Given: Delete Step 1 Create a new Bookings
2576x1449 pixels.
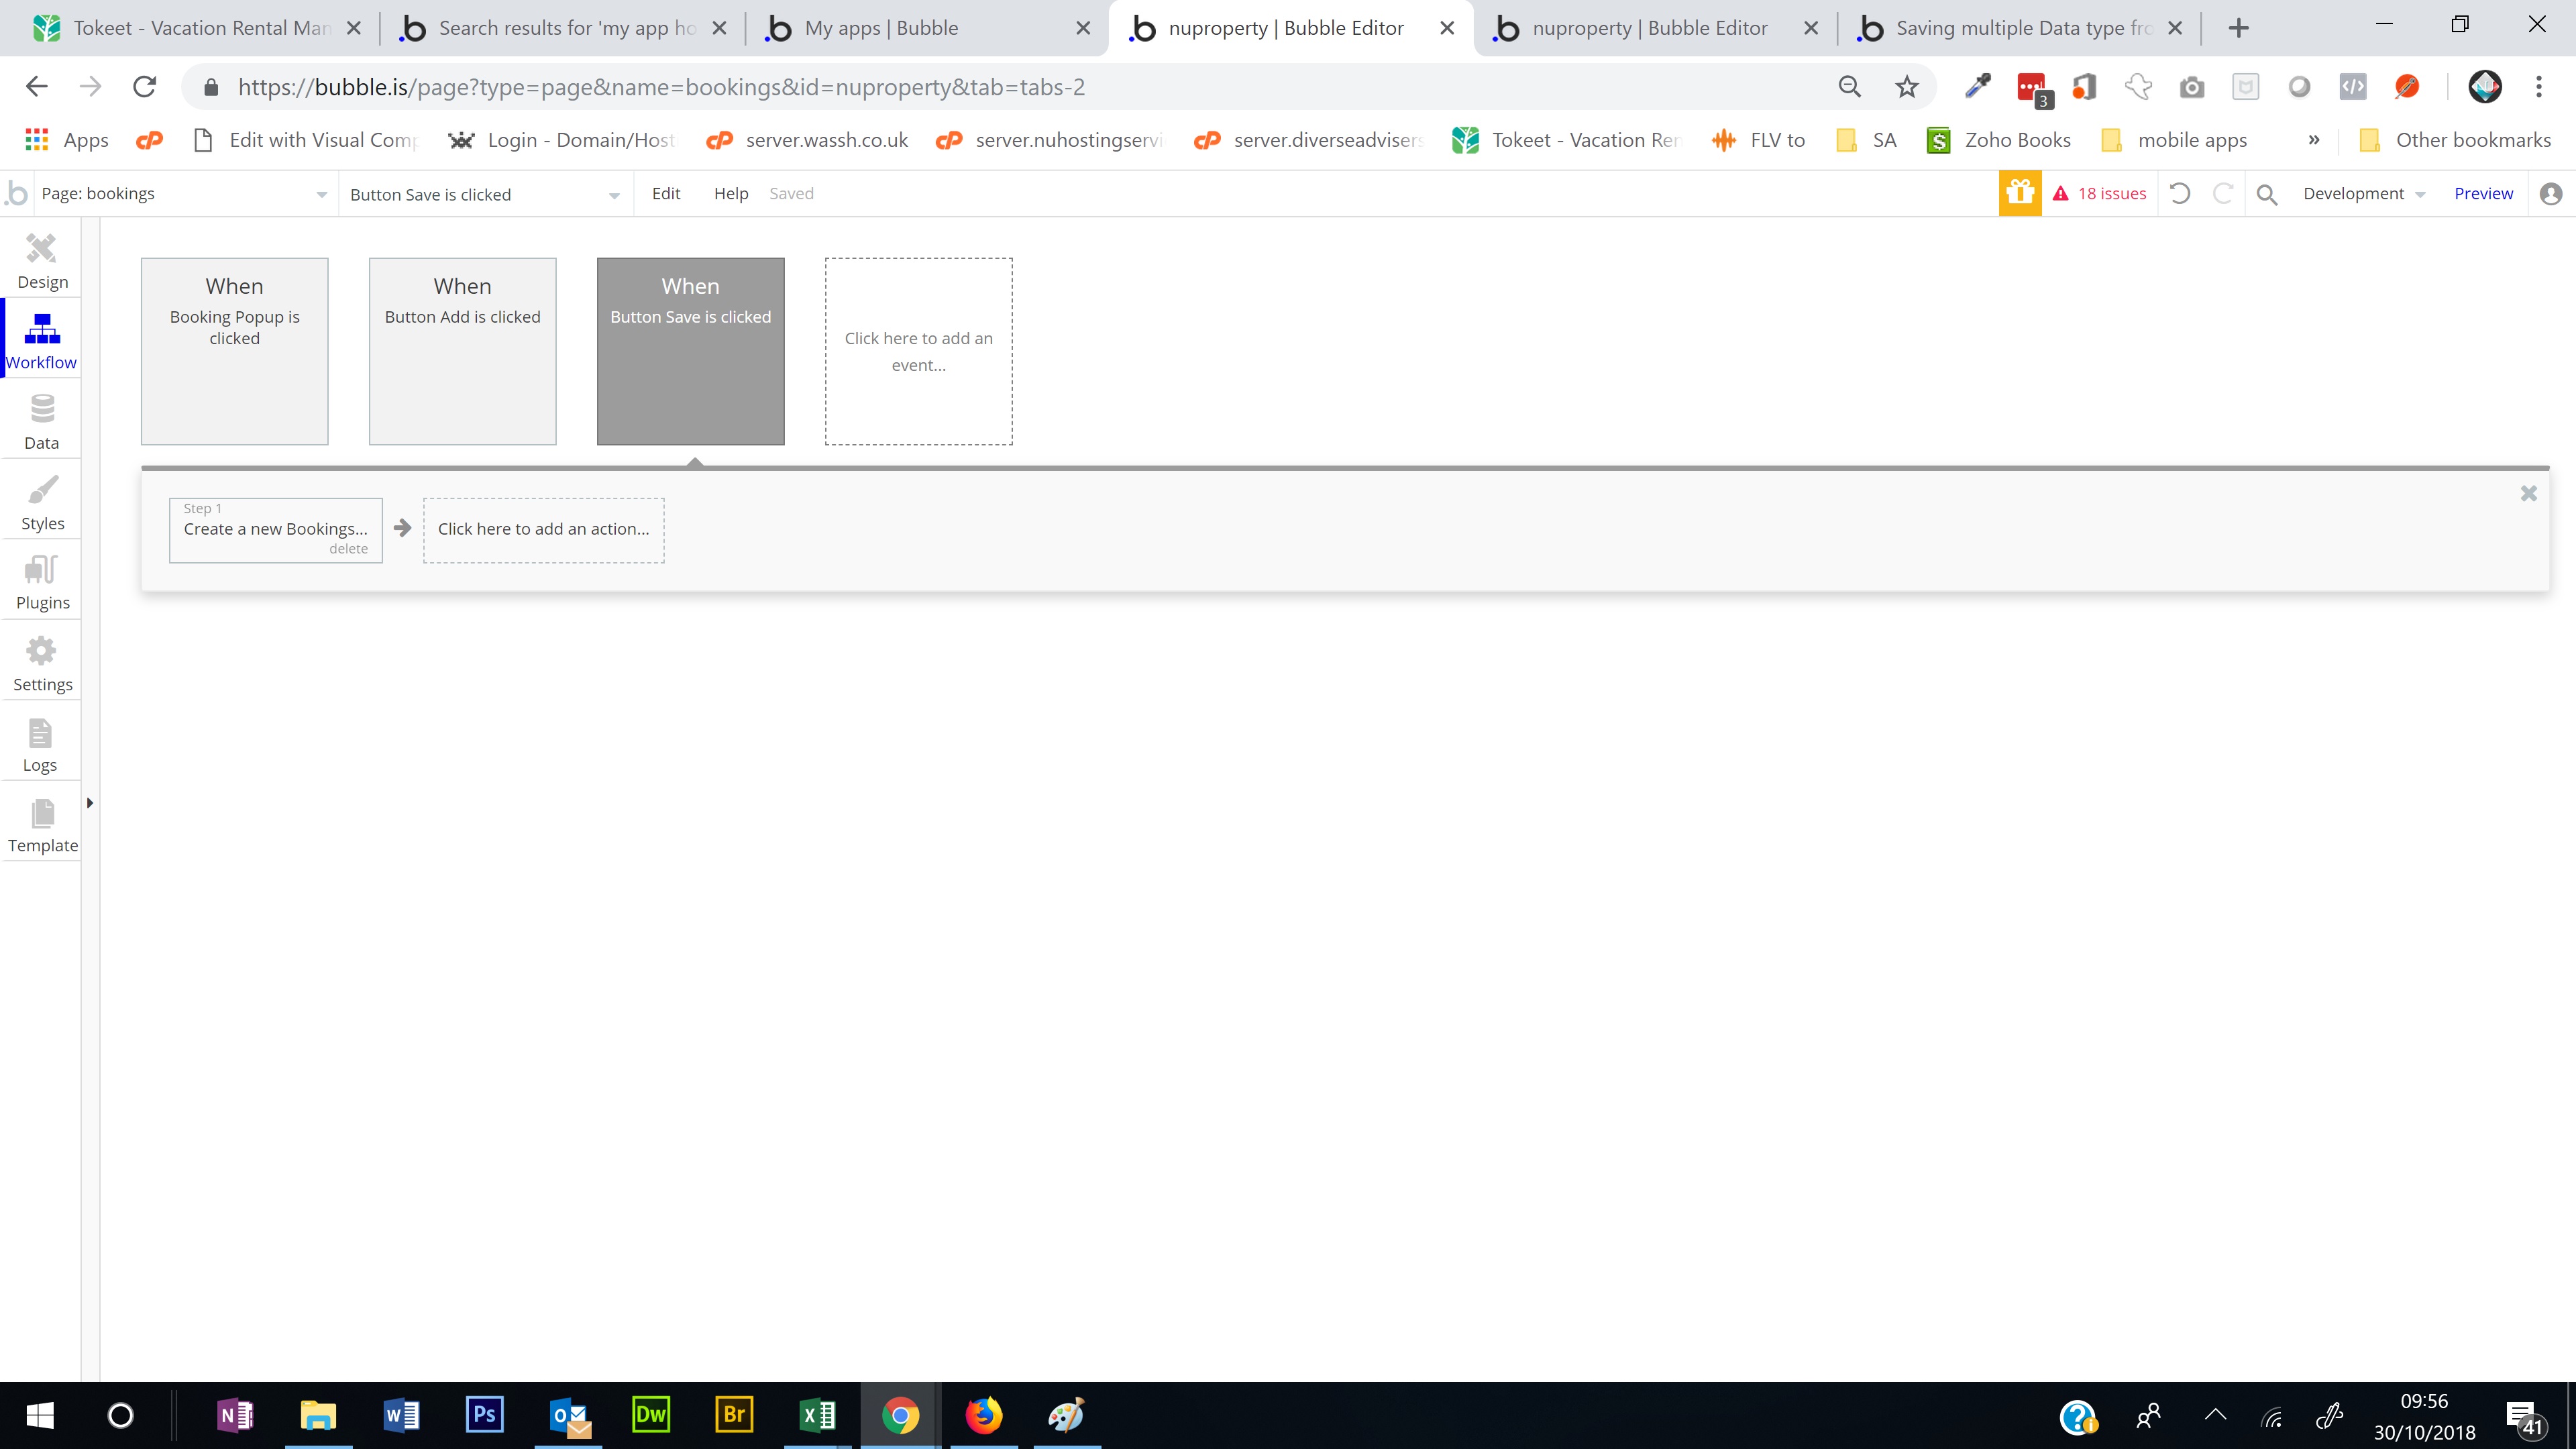Looking at the screenshot, I should click(x=348, y=549).
